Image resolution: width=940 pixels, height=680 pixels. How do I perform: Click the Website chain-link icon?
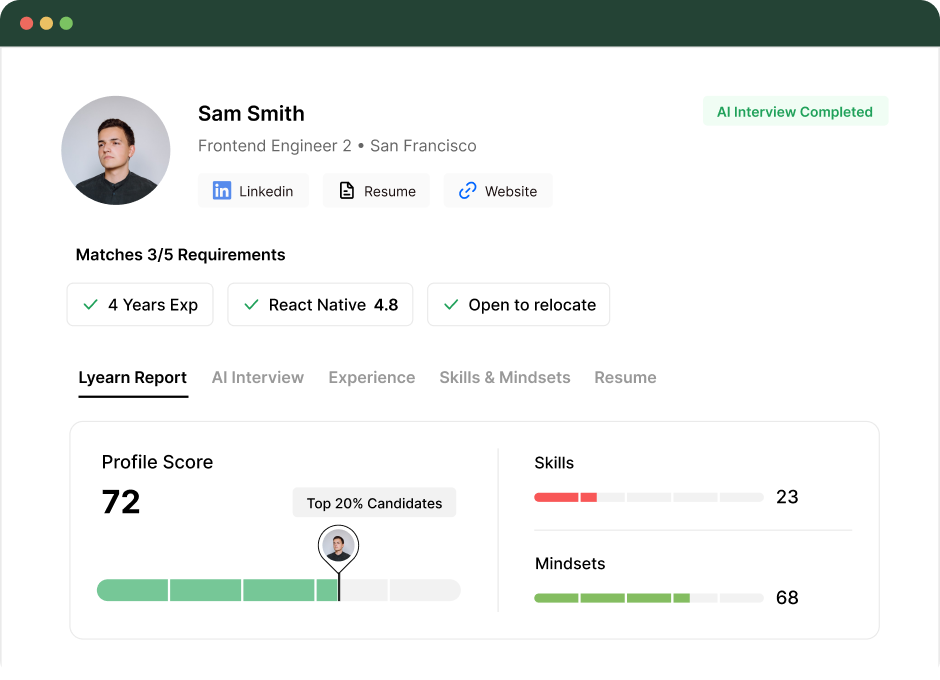point(468,191)
